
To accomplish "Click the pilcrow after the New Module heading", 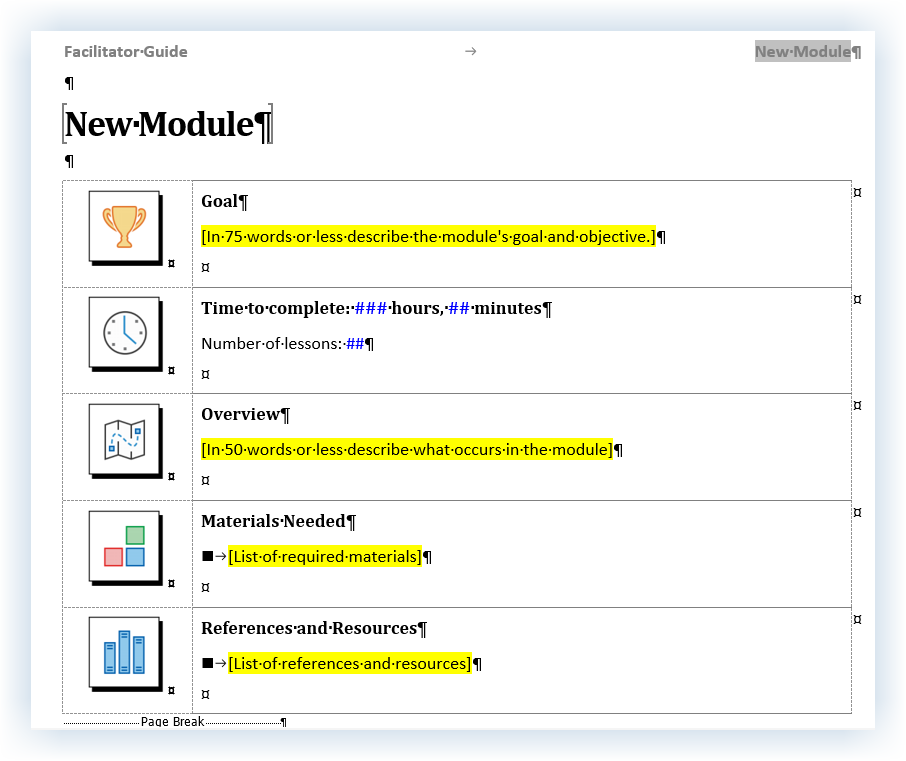I will [261, 125].
